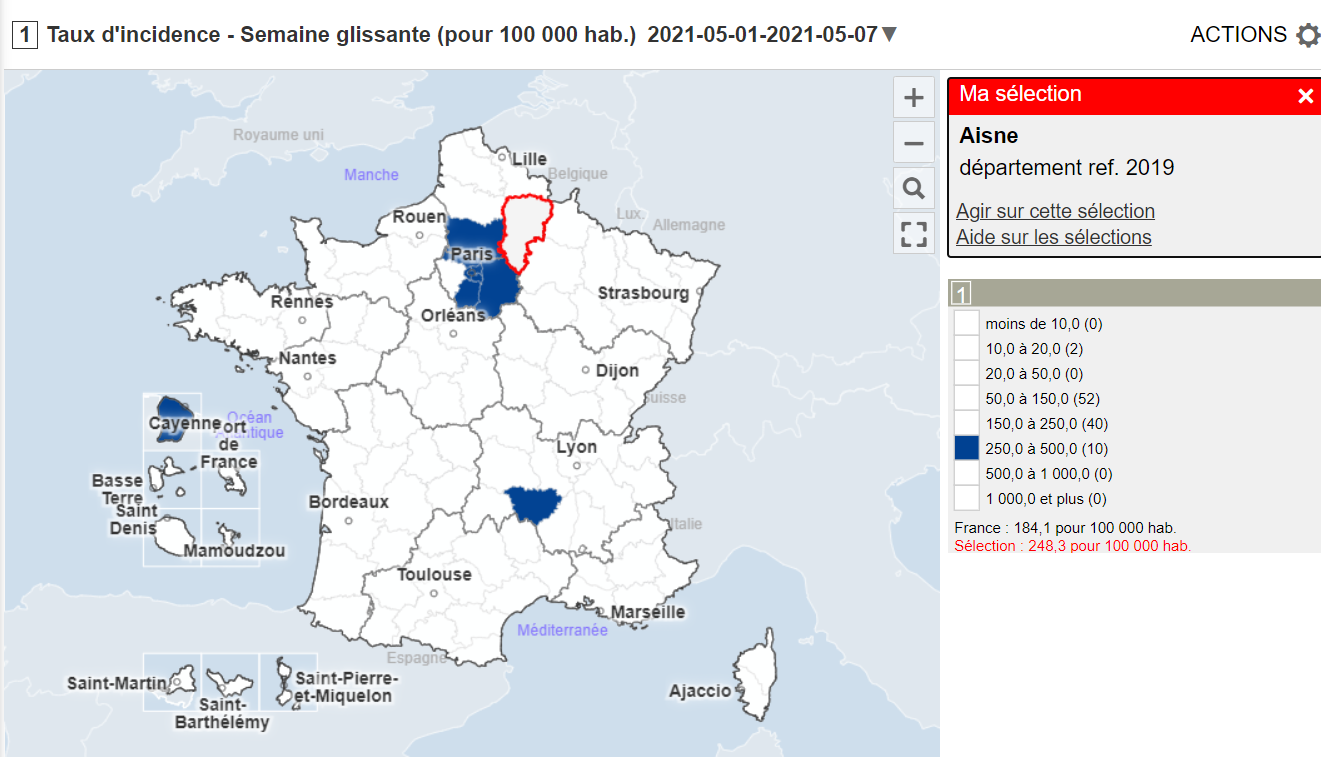
Task: Open 'Aide sur les sélections' link
Action: click(x=1053, y=237)
